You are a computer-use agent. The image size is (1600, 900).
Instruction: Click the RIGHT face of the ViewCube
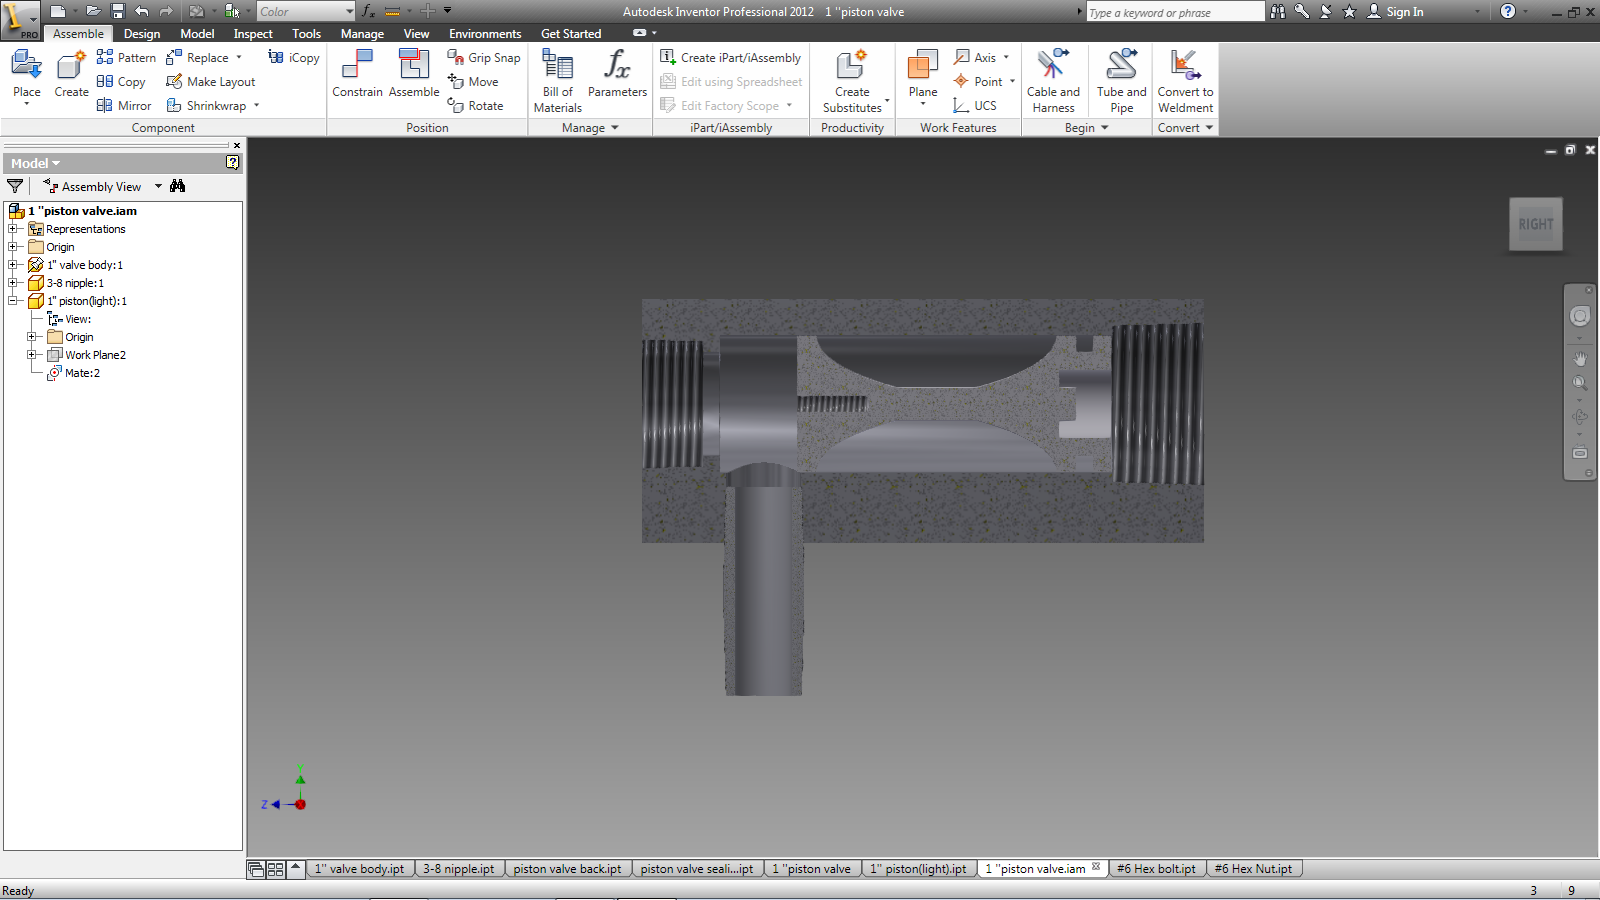pyautogui.click(x=1535, y=224)
